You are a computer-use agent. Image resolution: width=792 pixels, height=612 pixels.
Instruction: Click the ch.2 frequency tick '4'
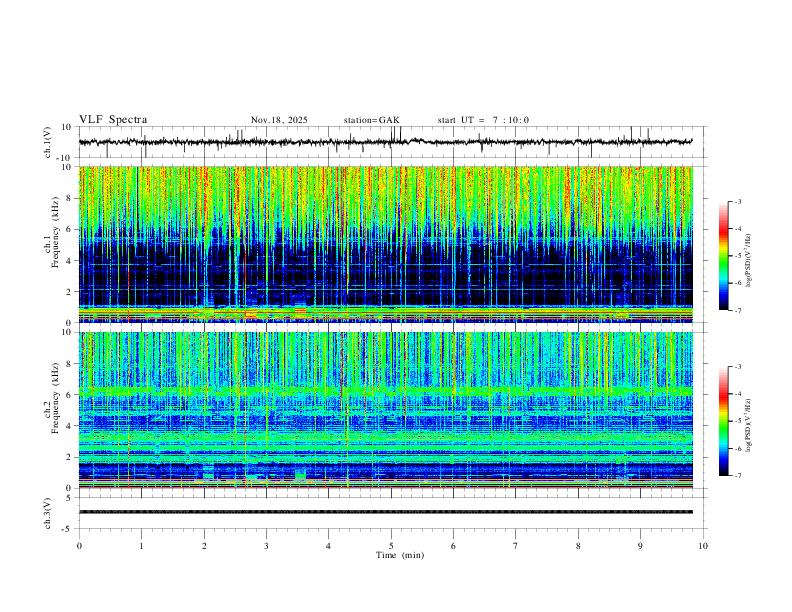tap(68, 426)
